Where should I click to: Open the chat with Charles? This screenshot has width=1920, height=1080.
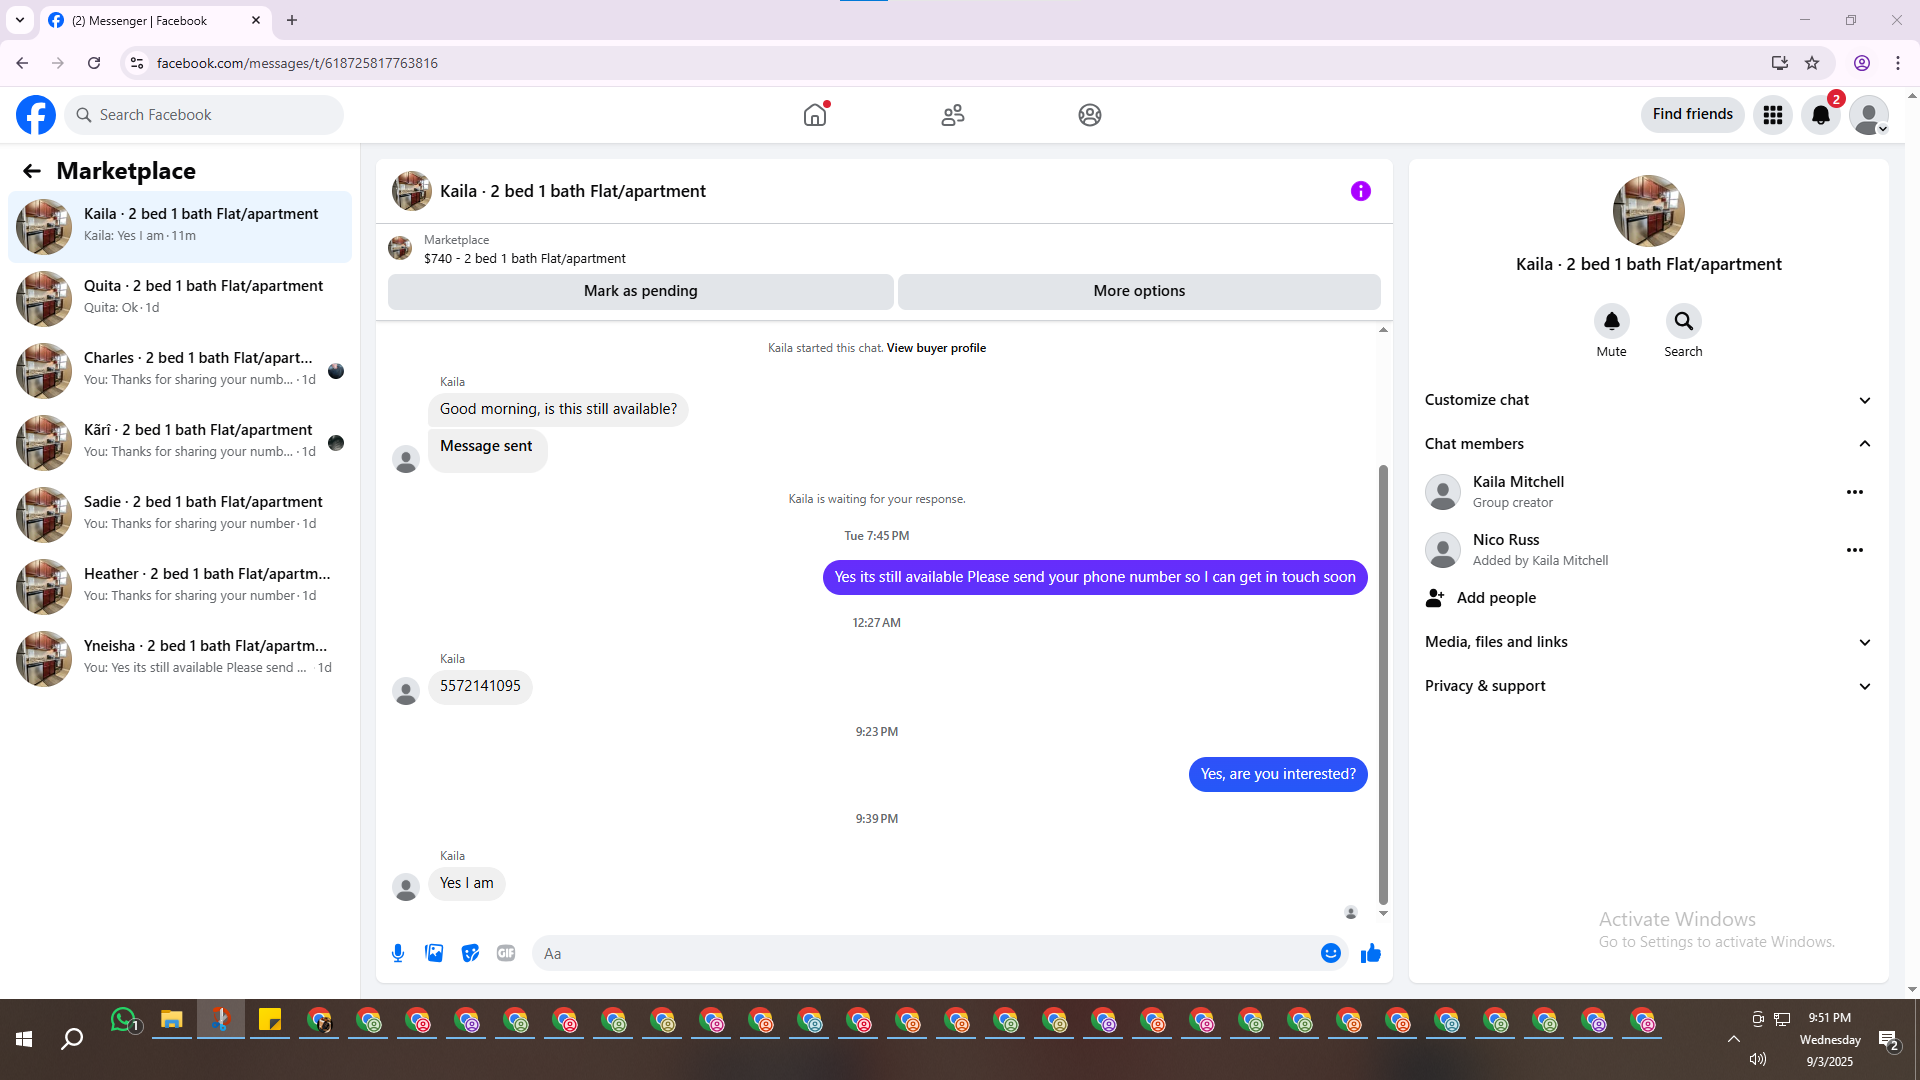click(x=180, y=371)
